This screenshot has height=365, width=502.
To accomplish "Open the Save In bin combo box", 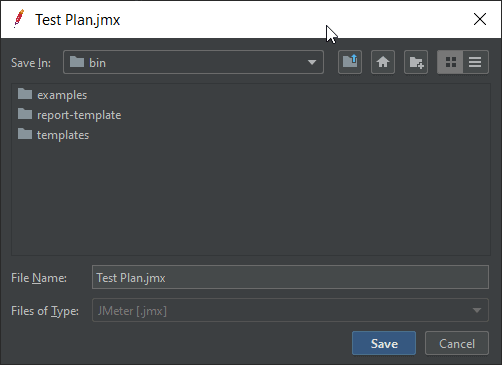I will point(193,62).
